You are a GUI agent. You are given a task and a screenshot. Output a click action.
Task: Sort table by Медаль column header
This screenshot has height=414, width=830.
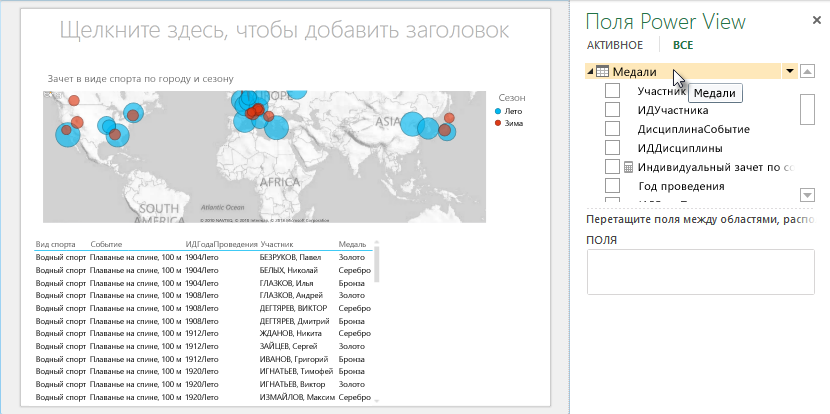352,245
